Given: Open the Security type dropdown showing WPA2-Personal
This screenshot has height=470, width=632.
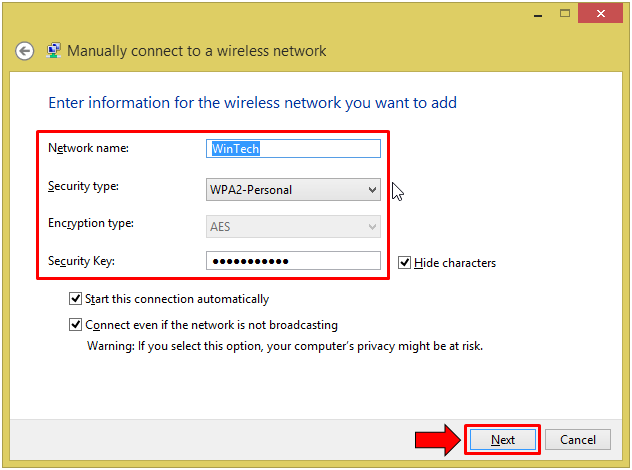Looking at the screenshot, I should pos(293,190).
